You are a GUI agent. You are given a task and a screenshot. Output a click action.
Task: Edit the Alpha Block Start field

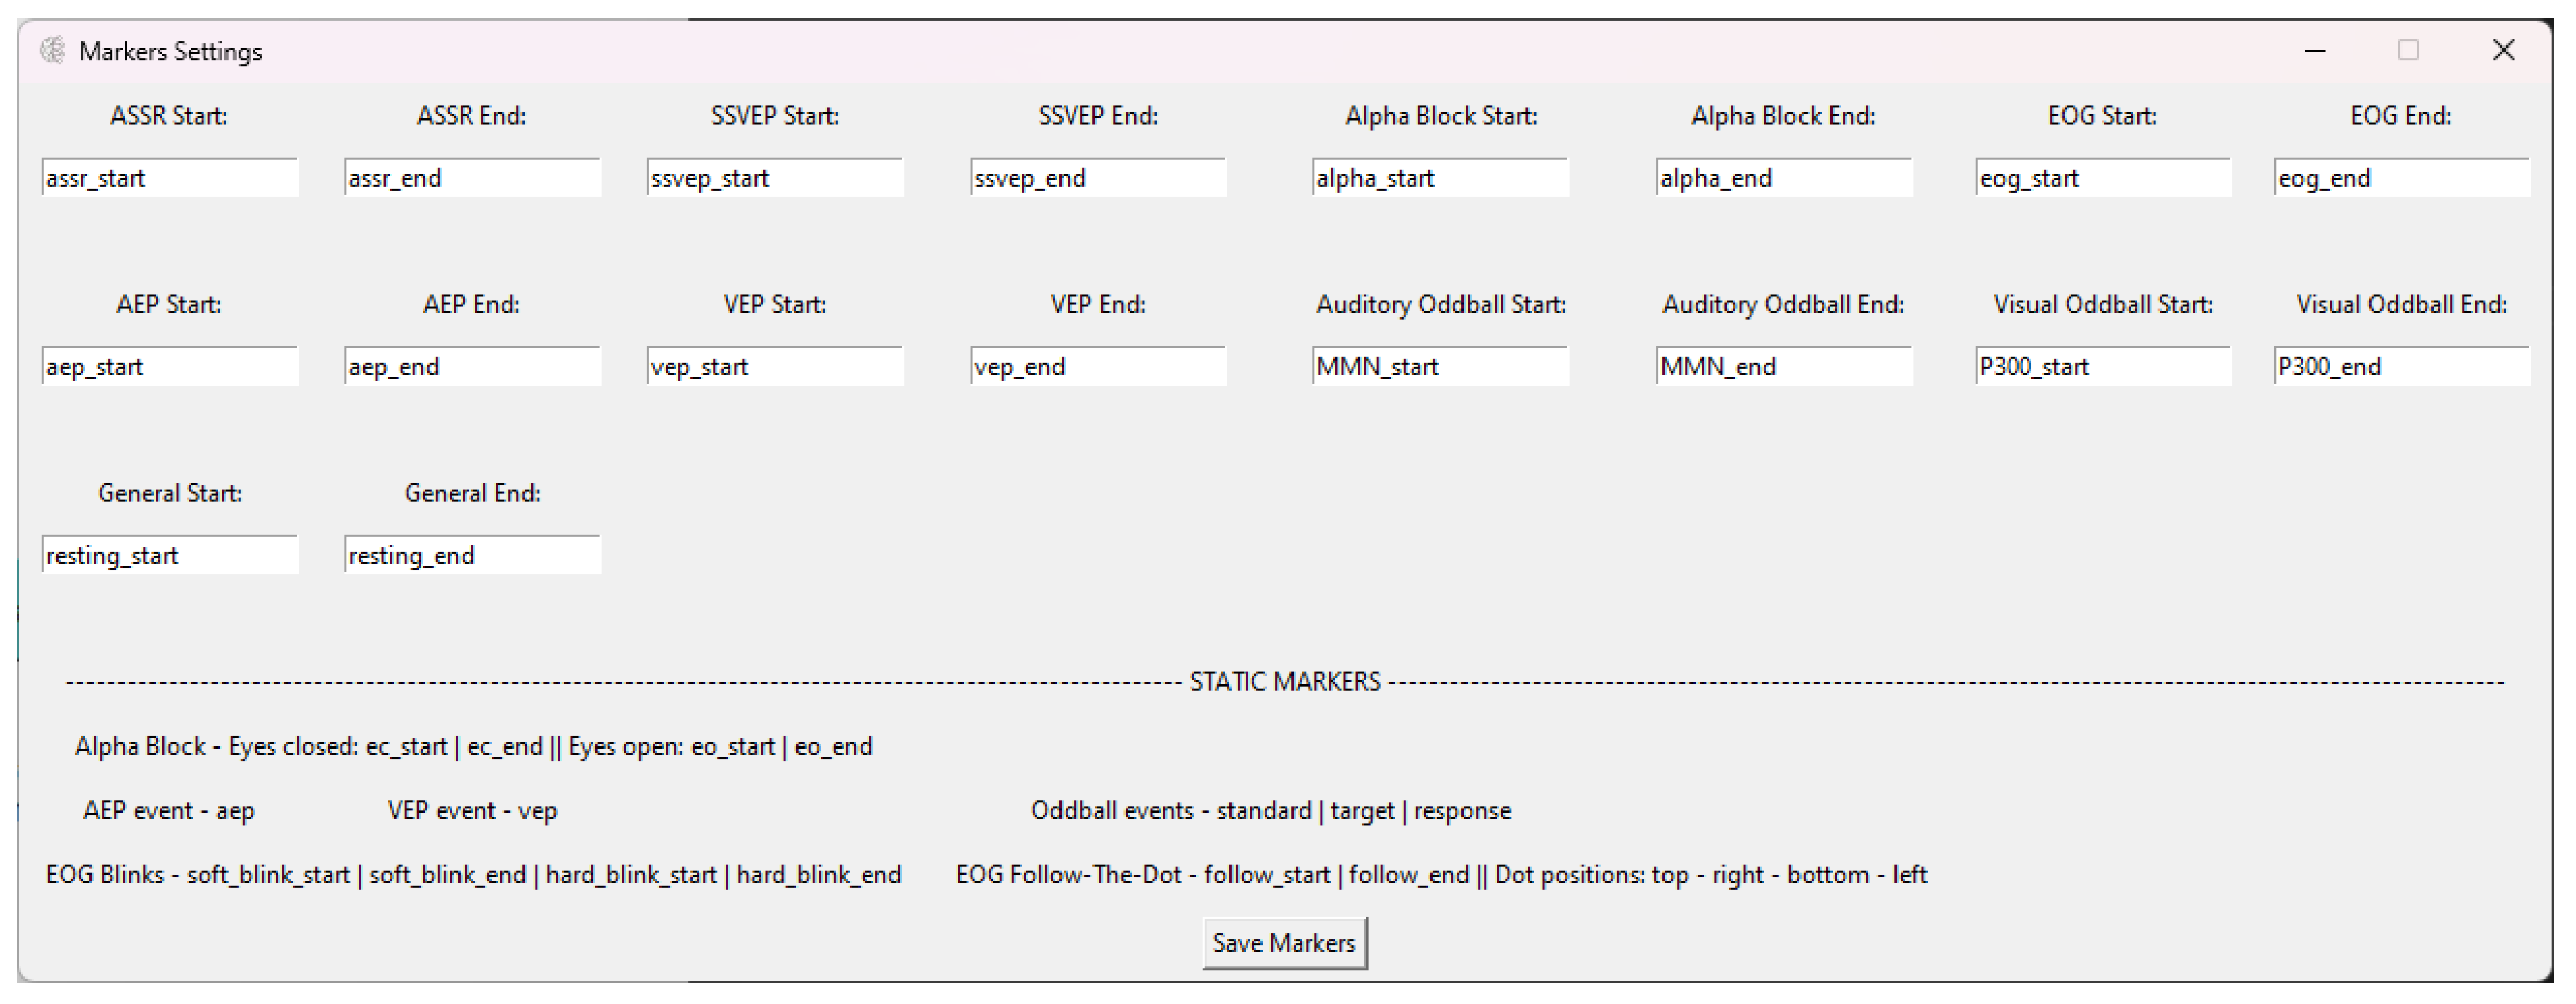1440,178
